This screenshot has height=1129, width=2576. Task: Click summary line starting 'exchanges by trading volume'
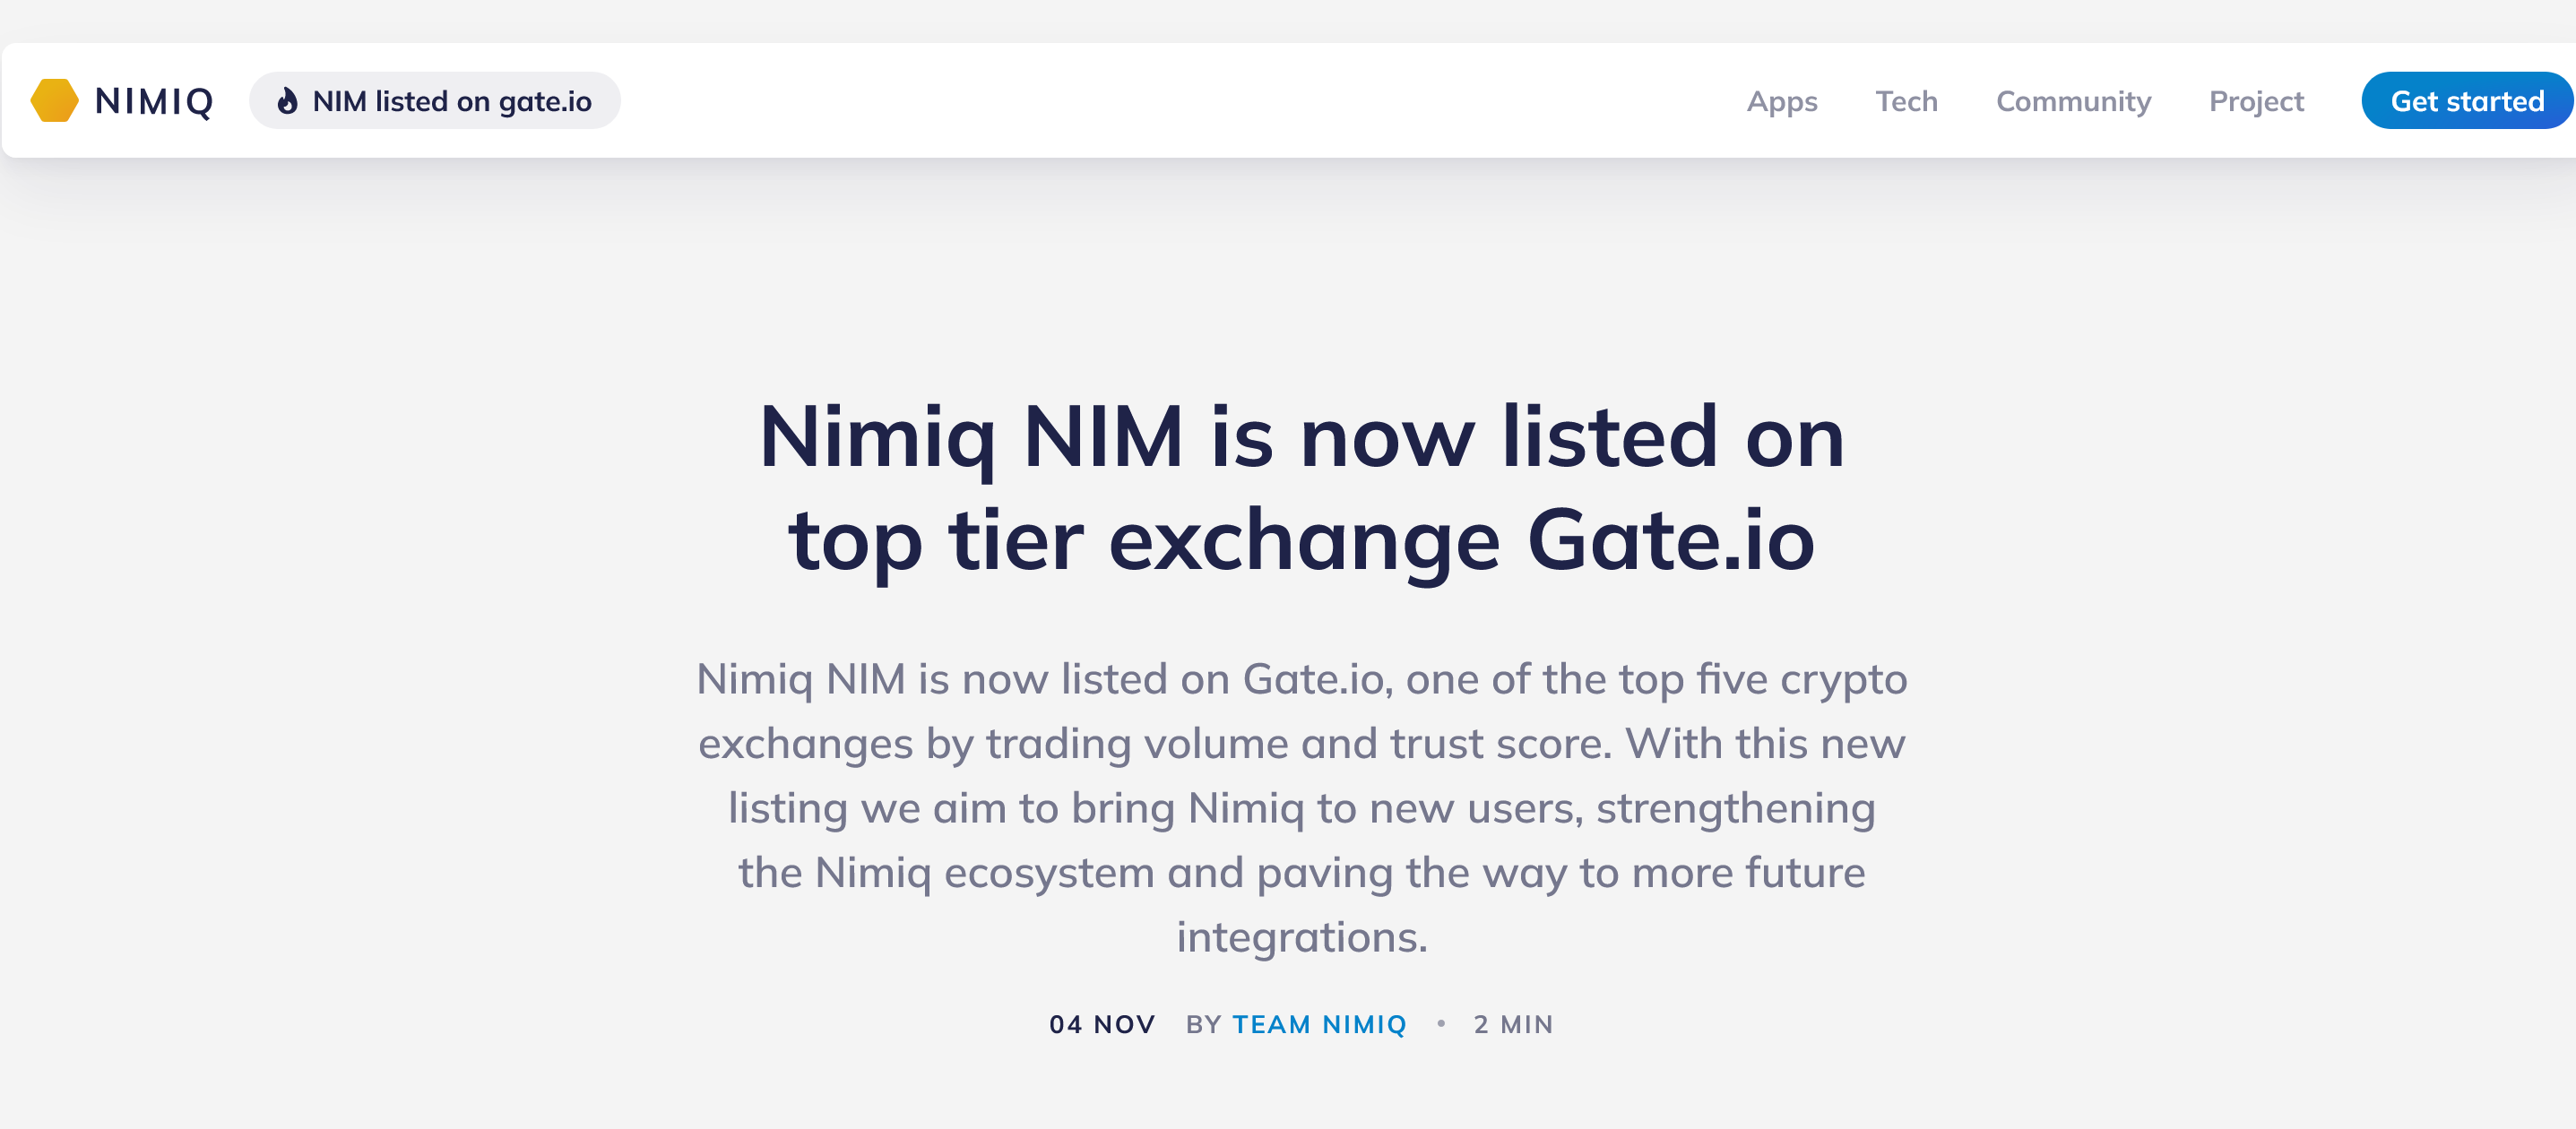pyautogui.click(x=1301, y=744)
